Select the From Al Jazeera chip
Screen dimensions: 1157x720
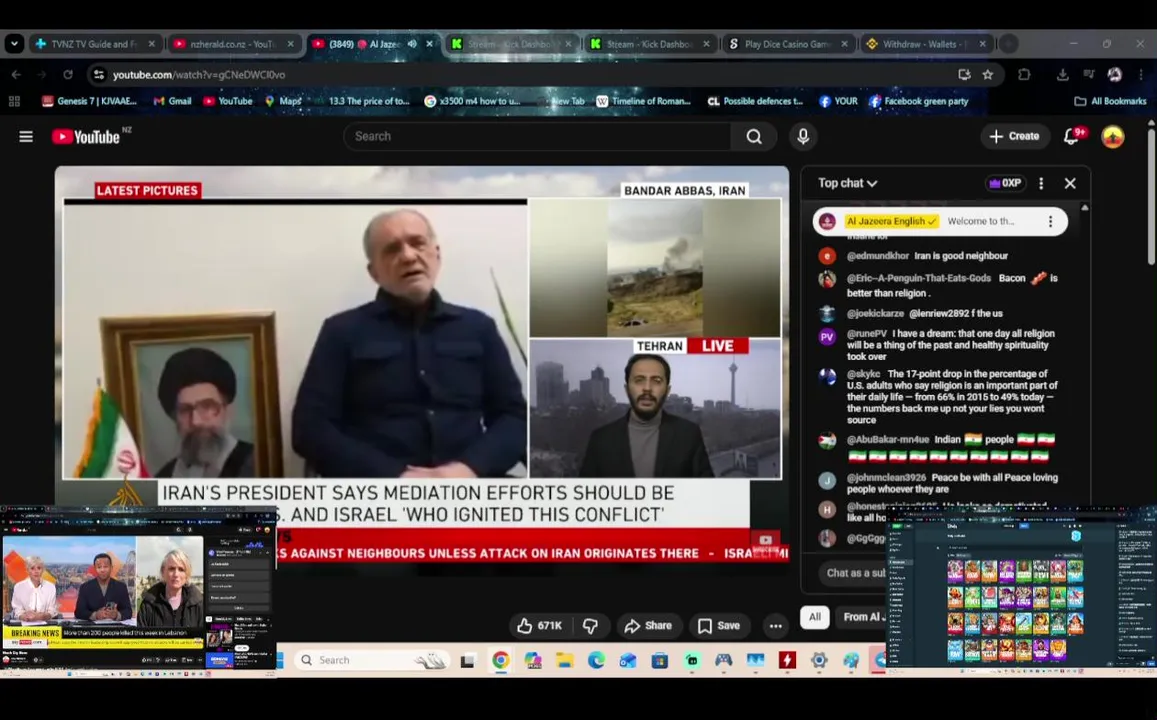point(863,617)
